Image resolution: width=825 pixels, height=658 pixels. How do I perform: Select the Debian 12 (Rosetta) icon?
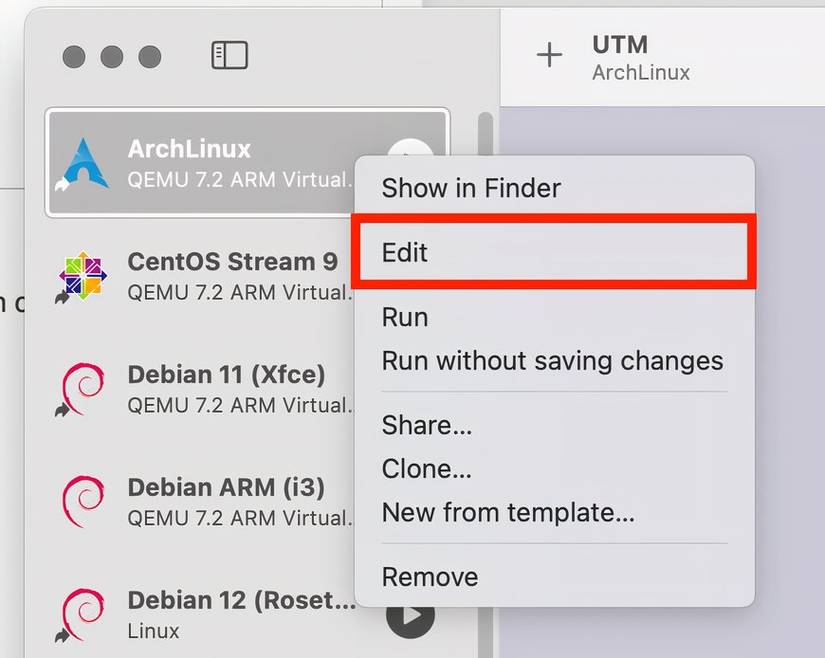(84, 614)
